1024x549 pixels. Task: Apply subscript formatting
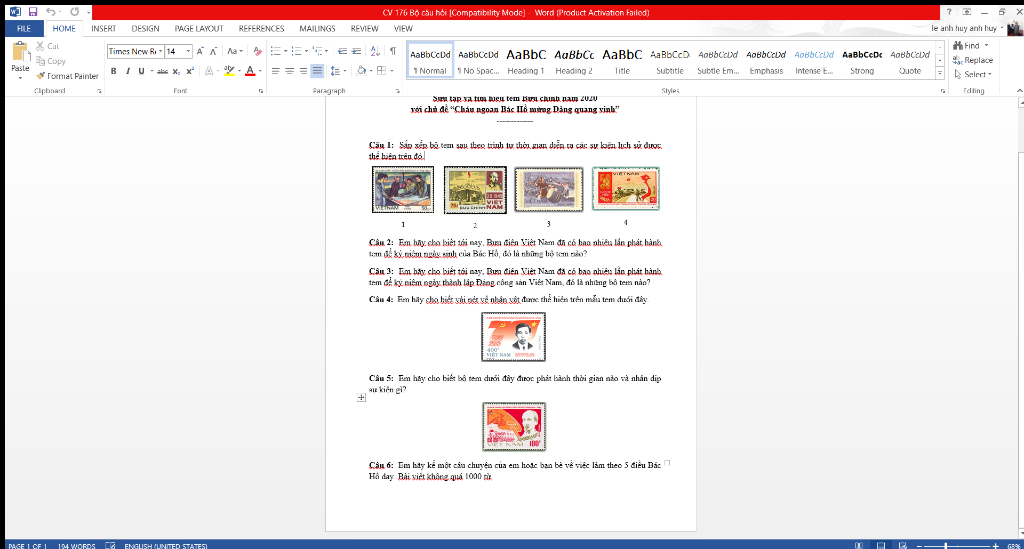point(176,71)
